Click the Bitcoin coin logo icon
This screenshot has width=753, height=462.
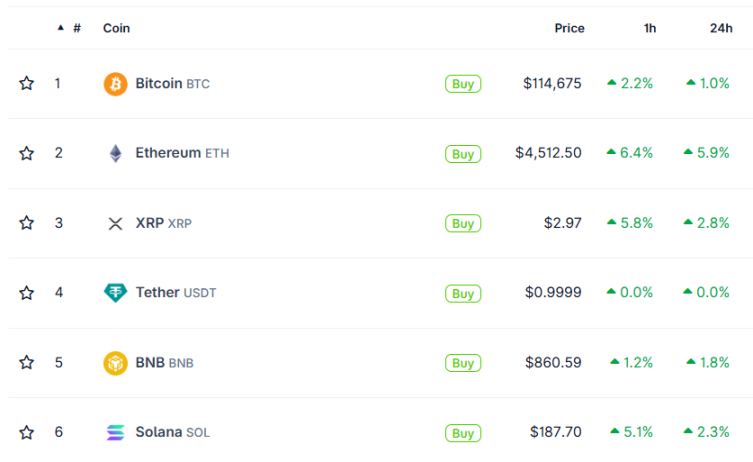coord(115,84)
